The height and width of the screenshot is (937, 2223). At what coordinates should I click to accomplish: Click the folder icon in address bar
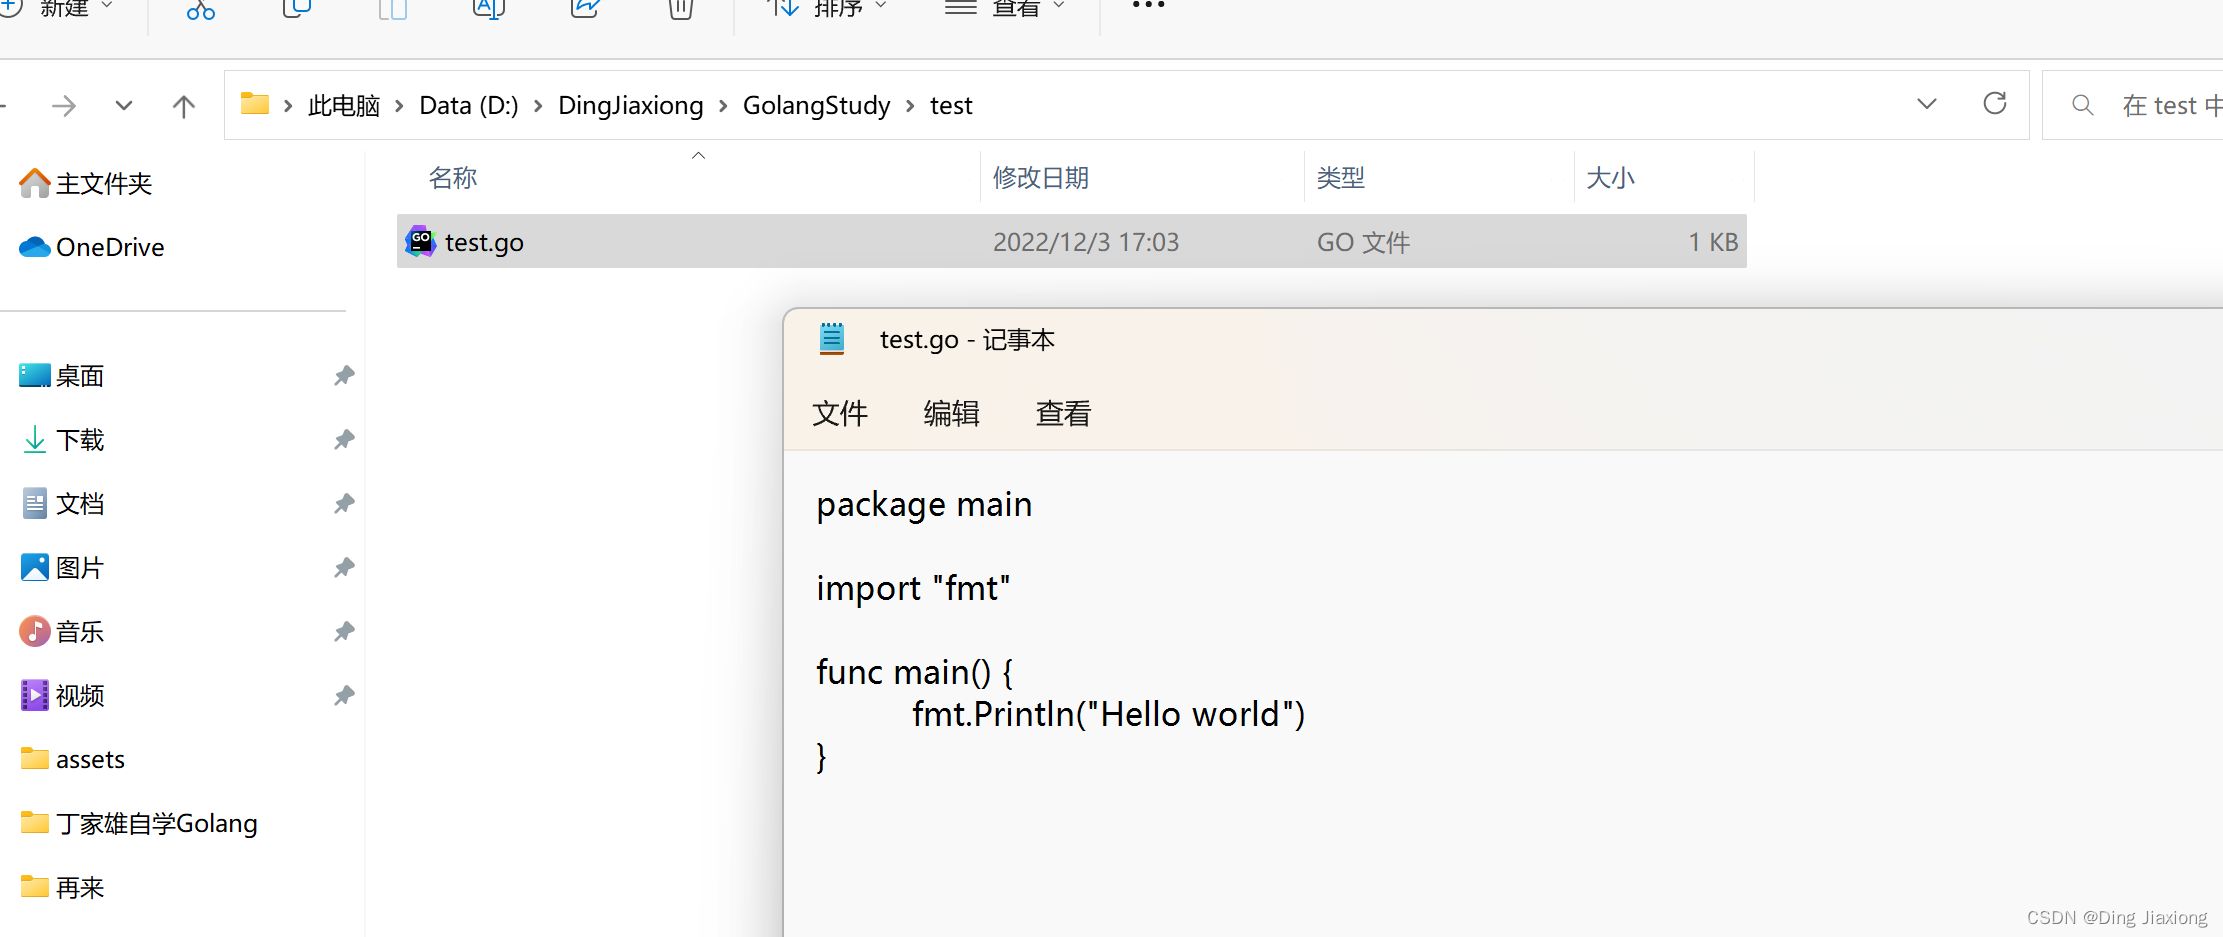tap(255, 103)
